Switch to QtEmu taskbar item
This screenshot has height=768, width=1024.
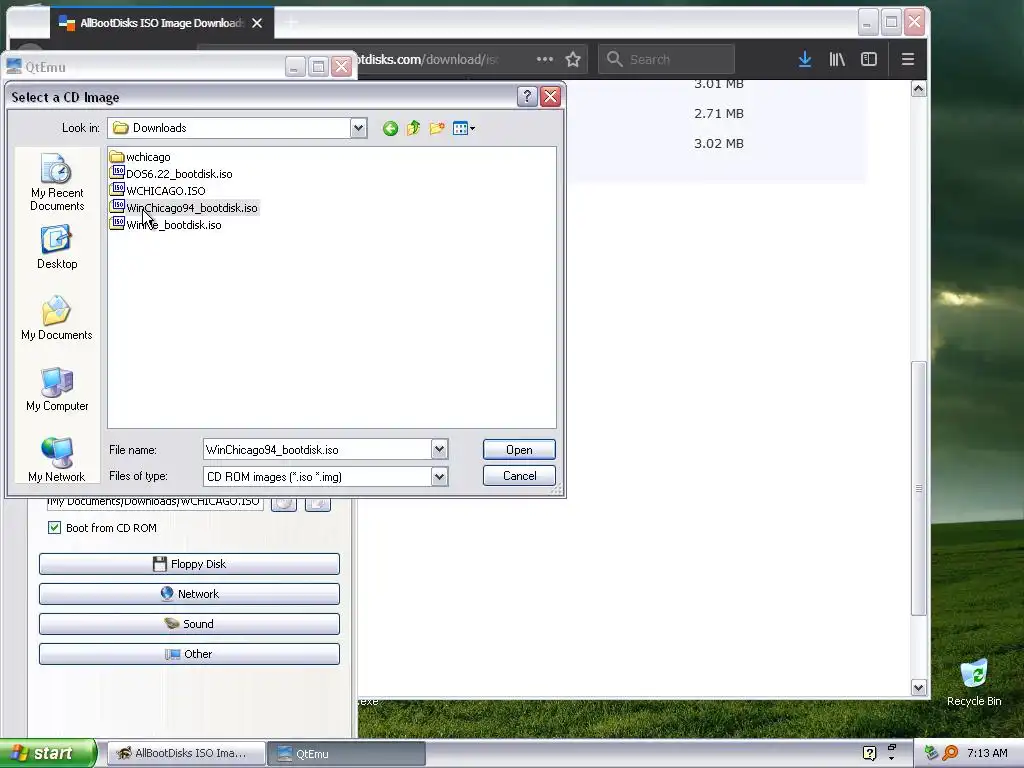346,754
